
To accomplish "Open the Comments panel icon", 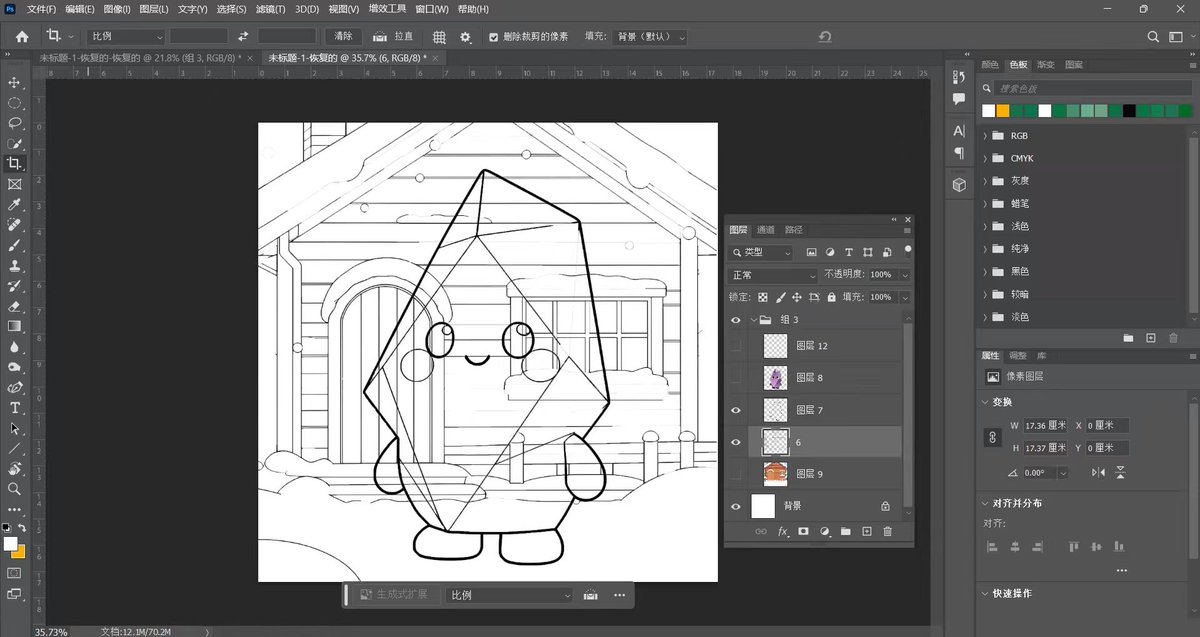I will pos(959,99).
